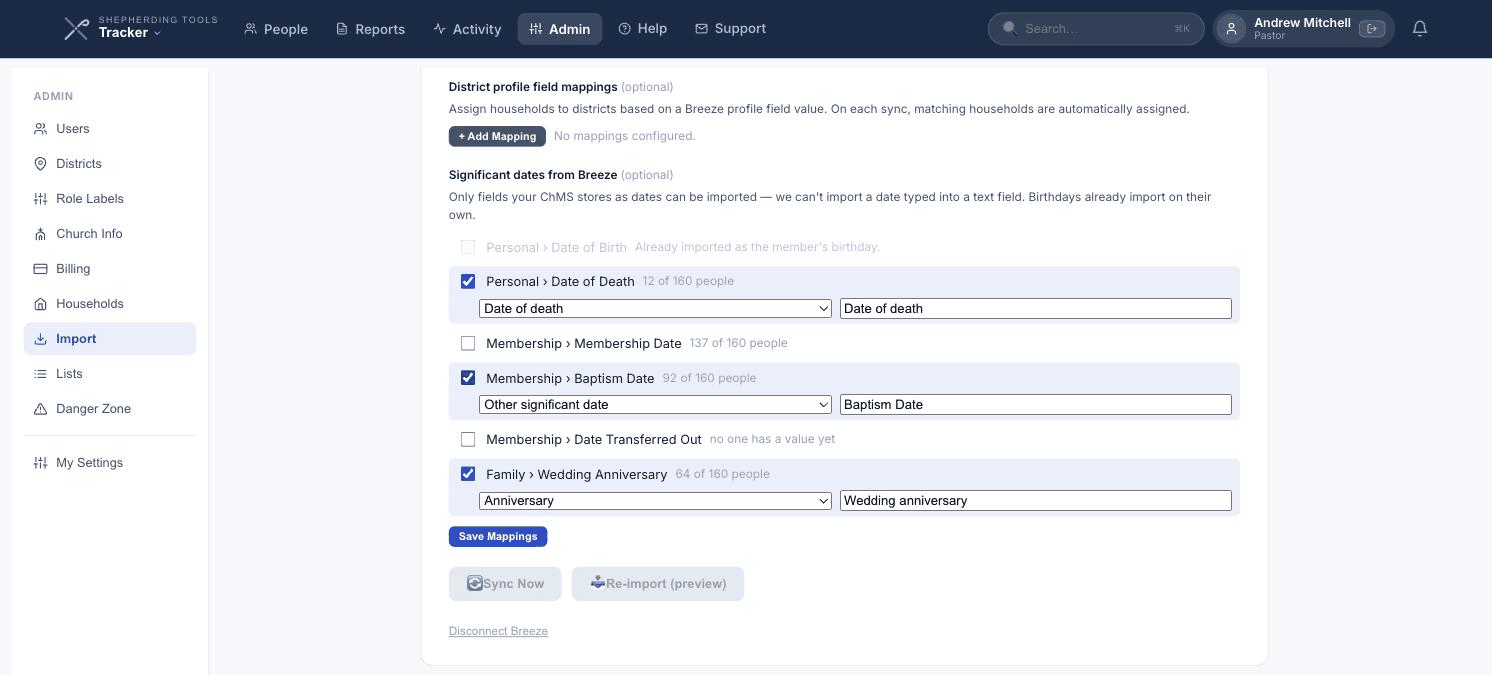Open the Districts admin page
The height and width of the screenshot is (675, 1492).
pos(110,164)
